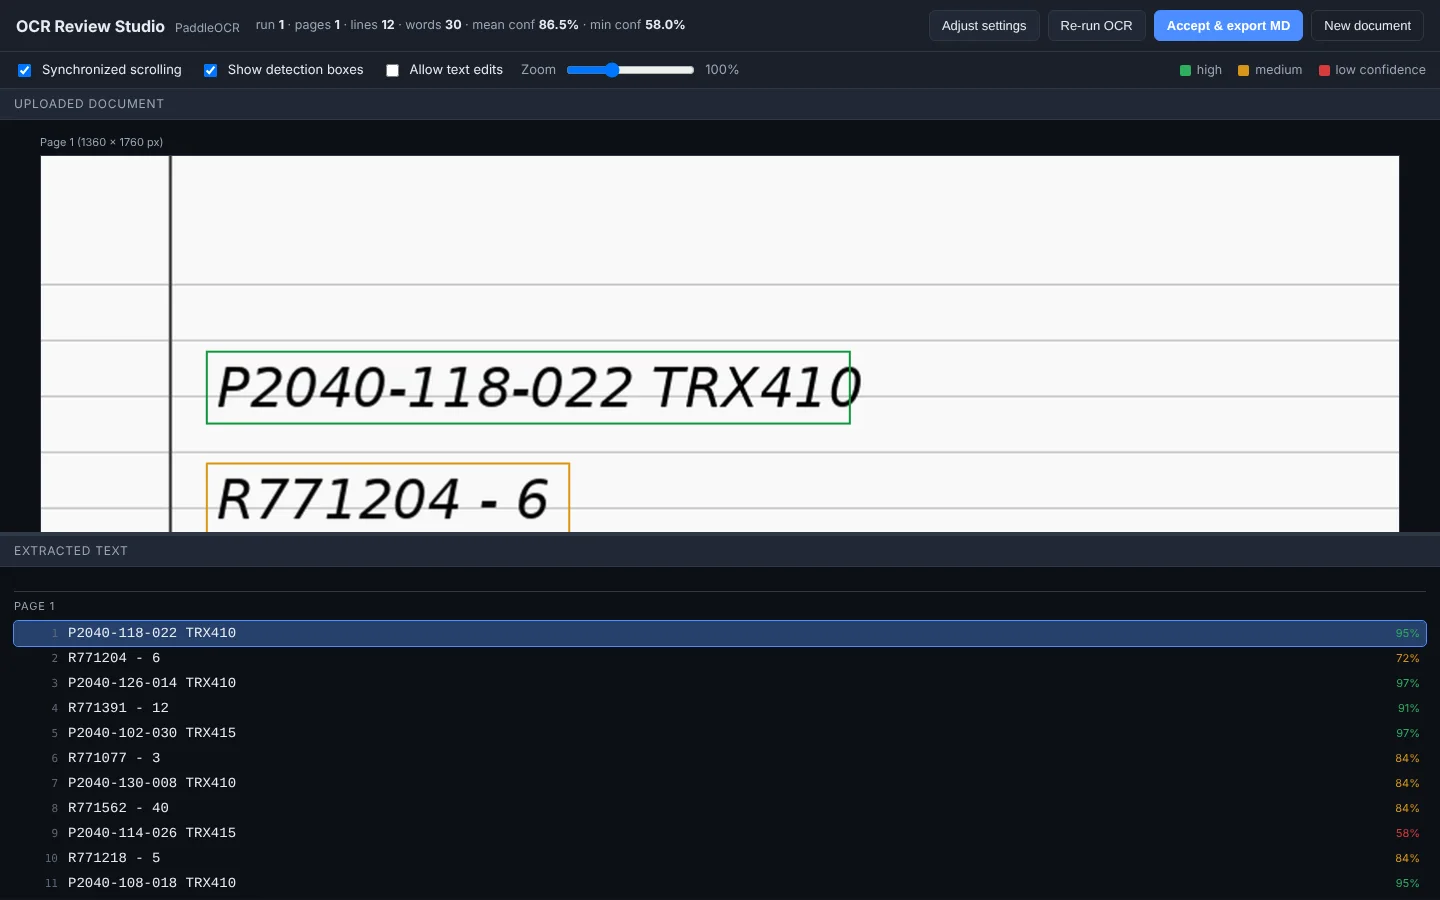1440x900 pixels.
Task: Click the Zoom slider
Action: point(630,70)
